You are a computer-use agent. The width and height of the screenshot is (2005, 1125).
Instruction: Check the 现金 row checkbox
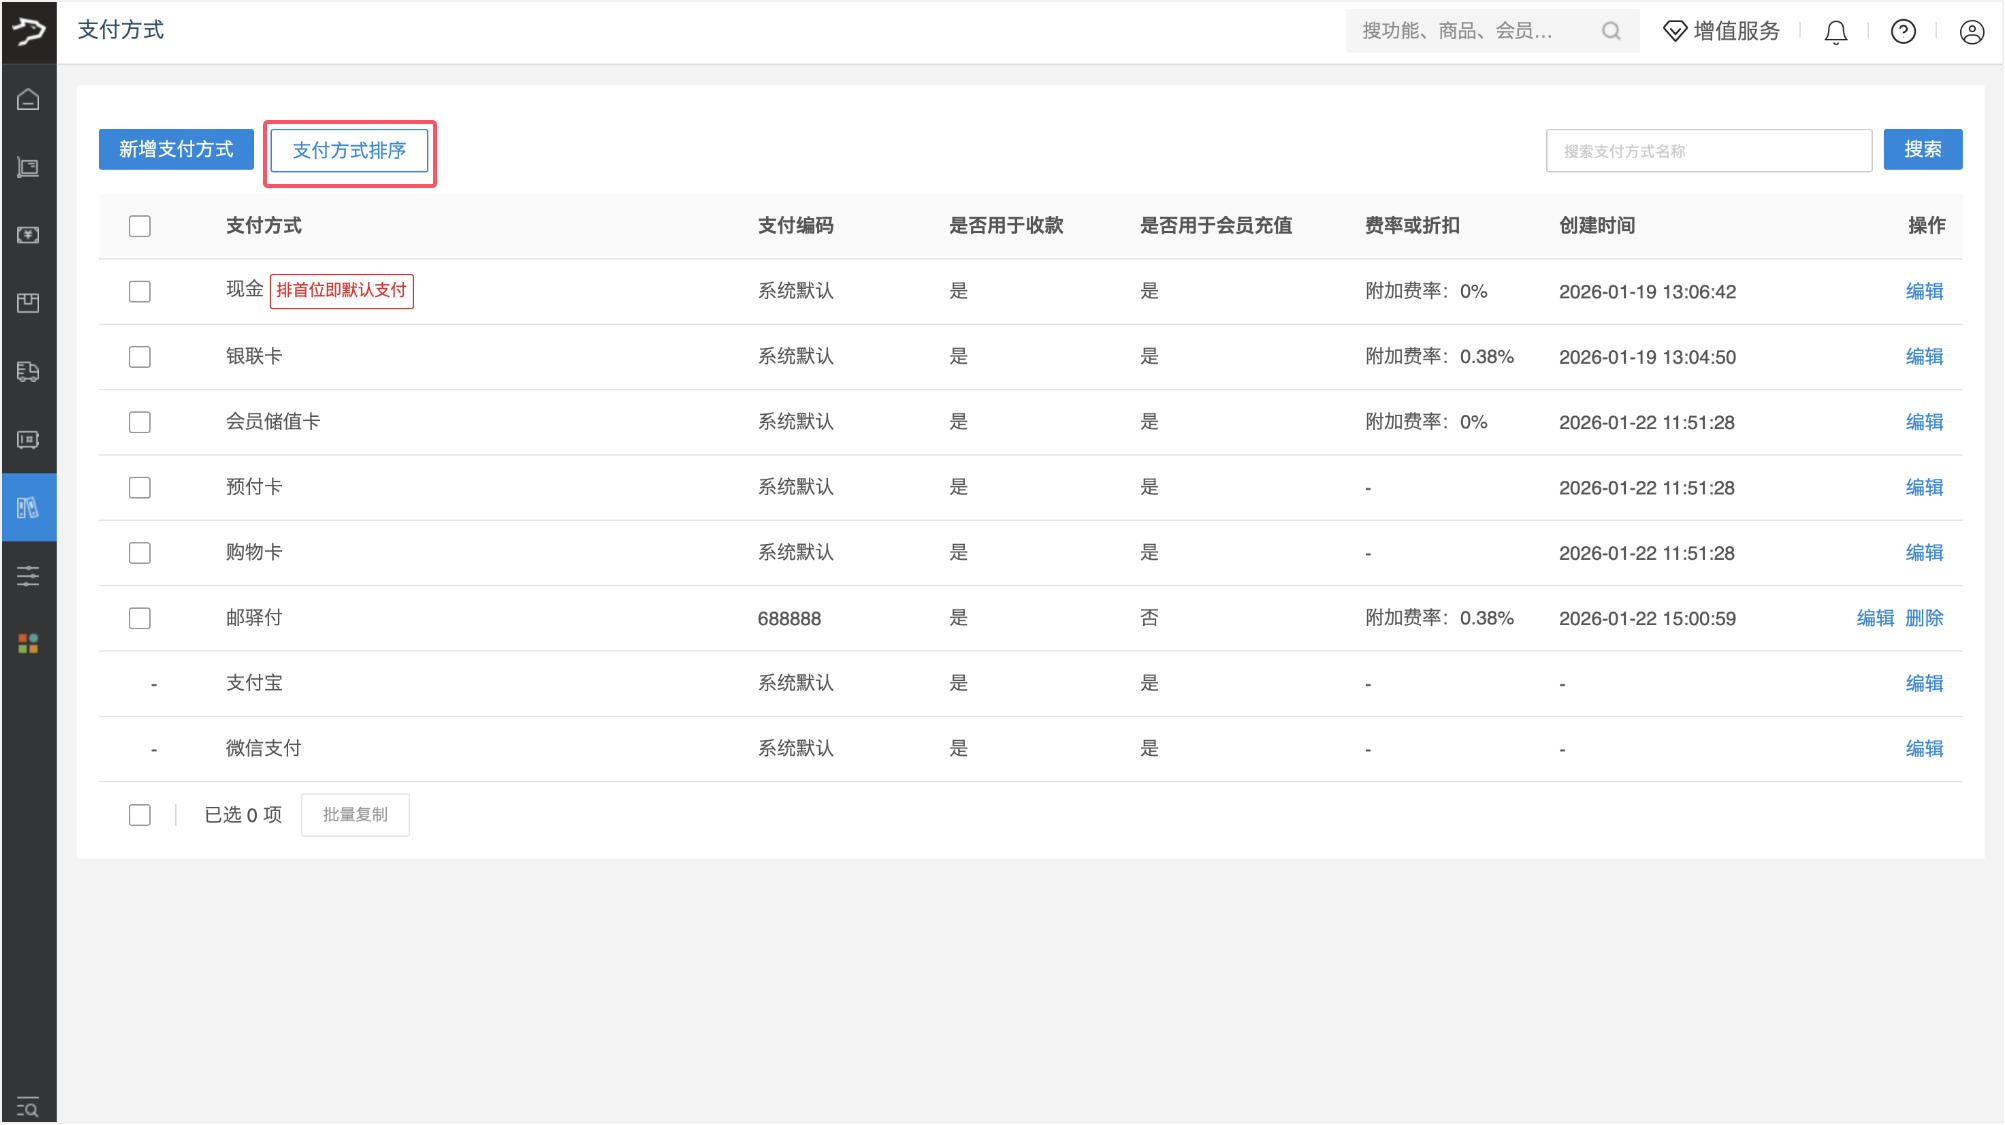pos(140,291)
